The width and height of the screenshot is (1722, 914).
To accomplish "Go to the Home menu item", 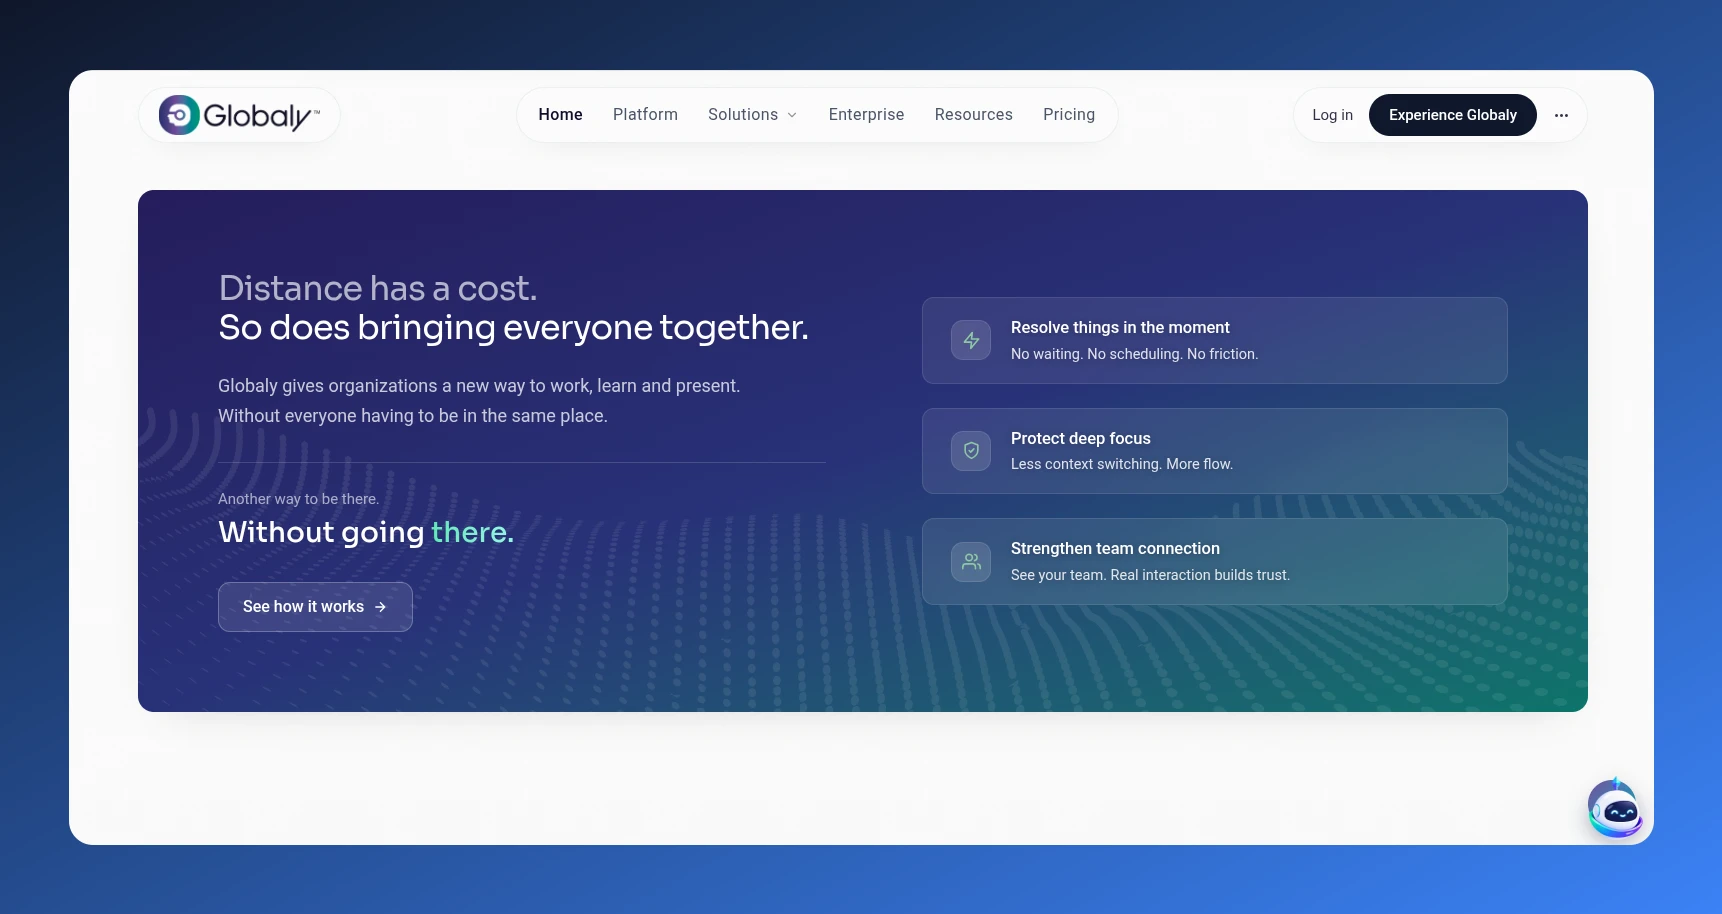I will coord(560,115).
